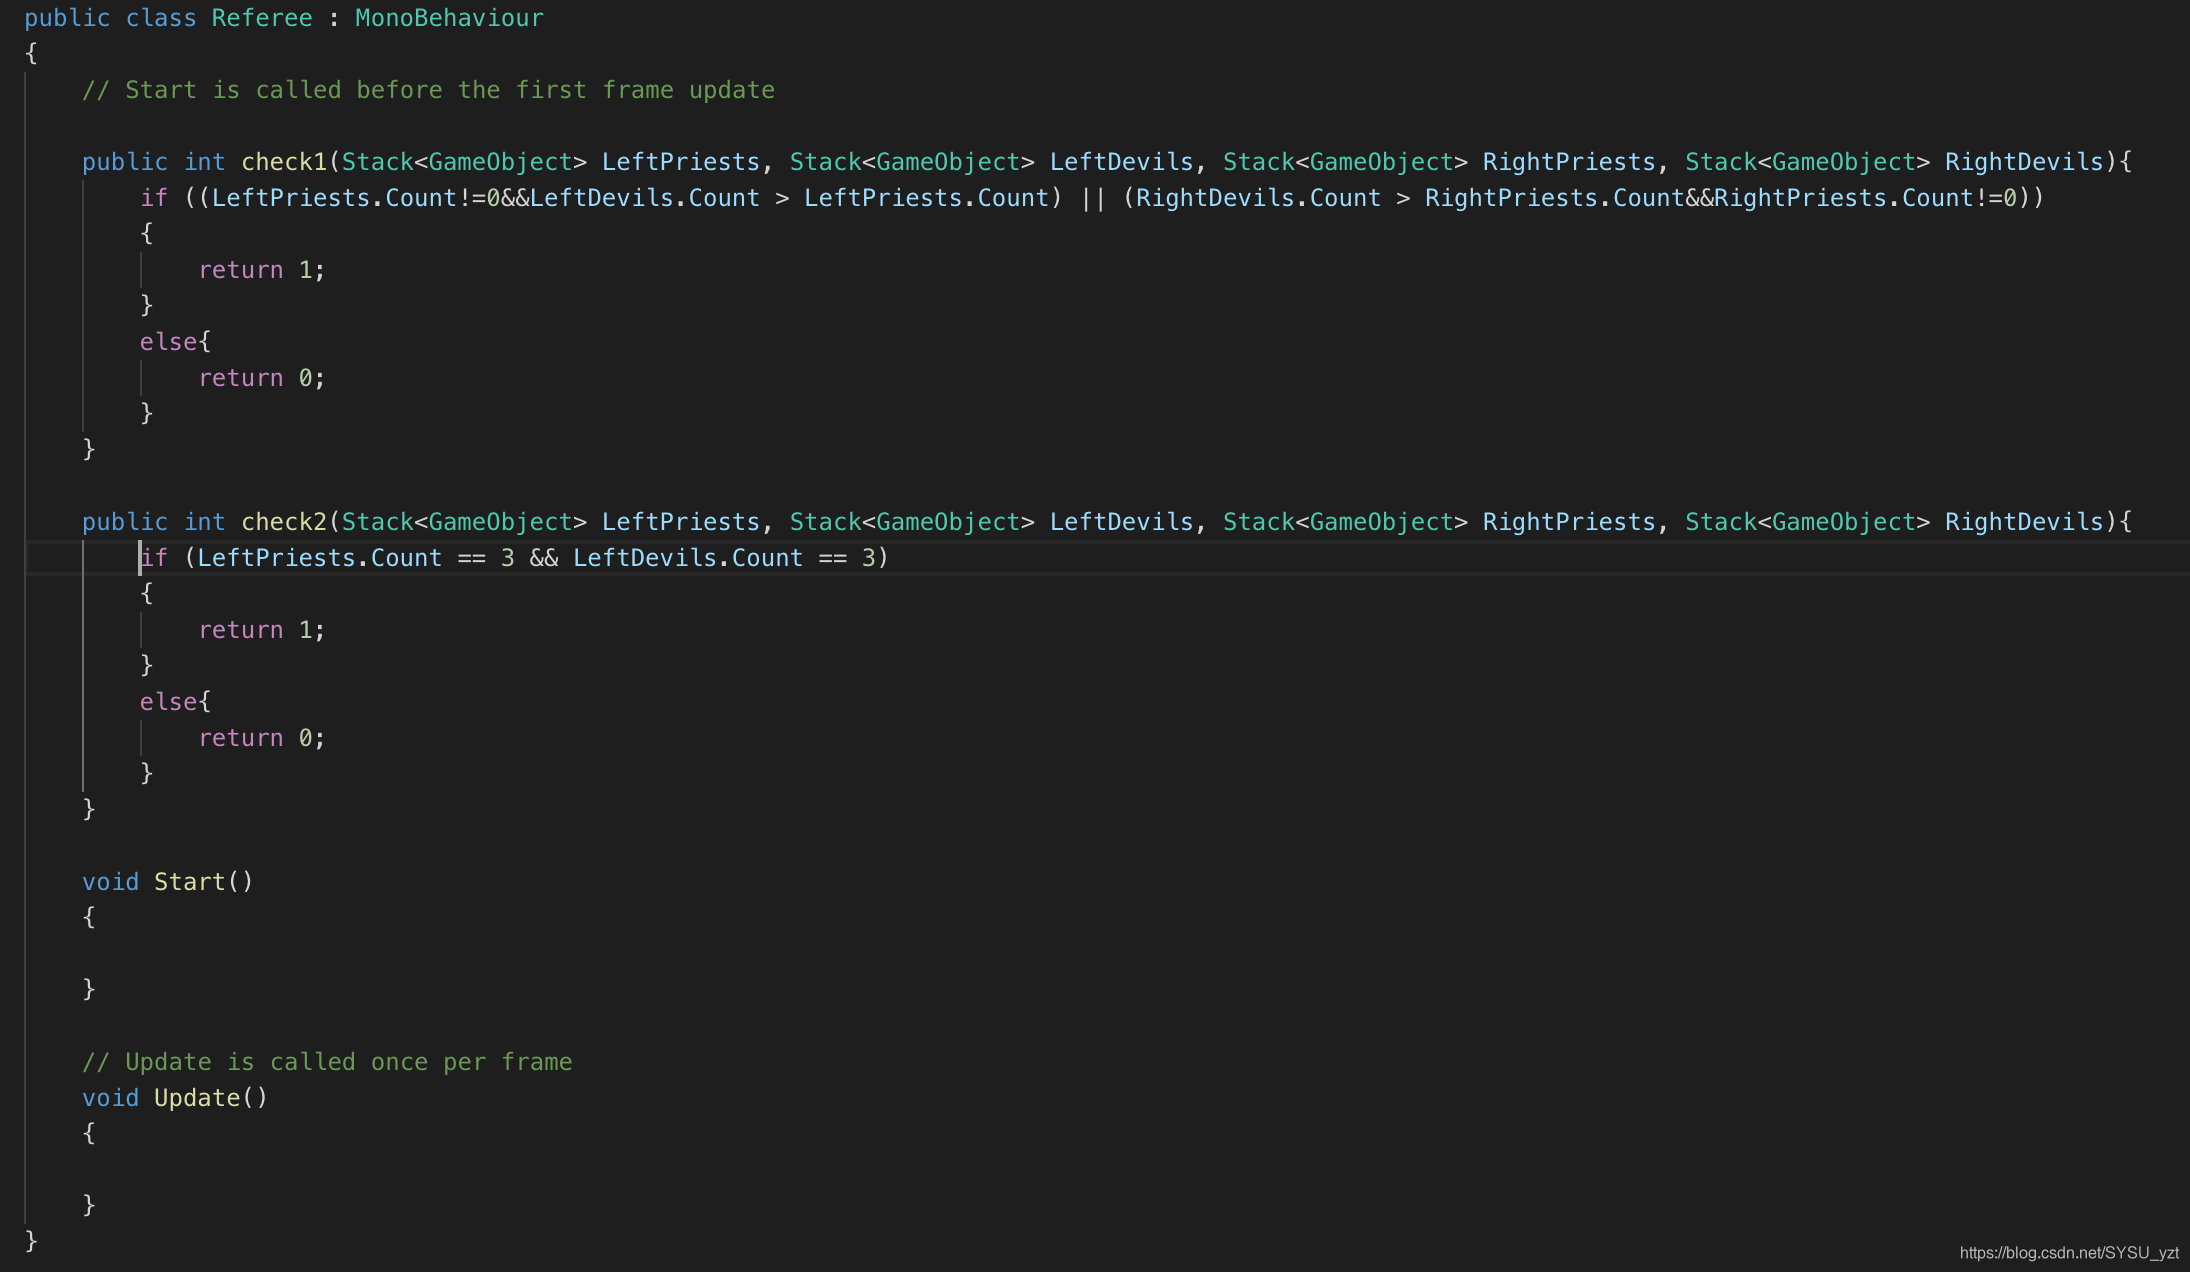
Task: Click RightPriests parameter in check1 signature
Action: pyautogui.click(x=1569, y=162)
